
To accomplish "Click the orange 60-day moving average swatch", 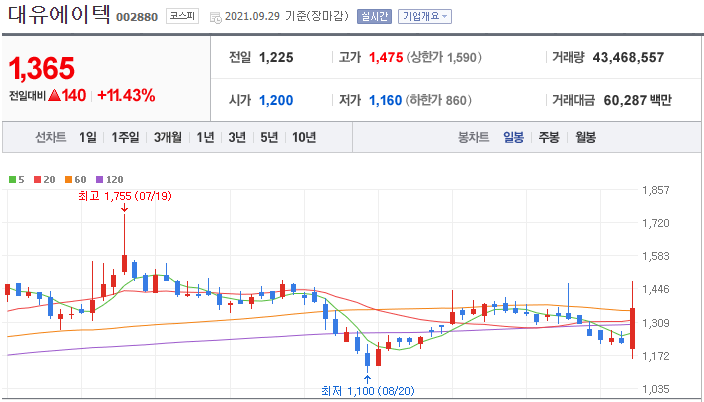I will click(x=68, y=180).
